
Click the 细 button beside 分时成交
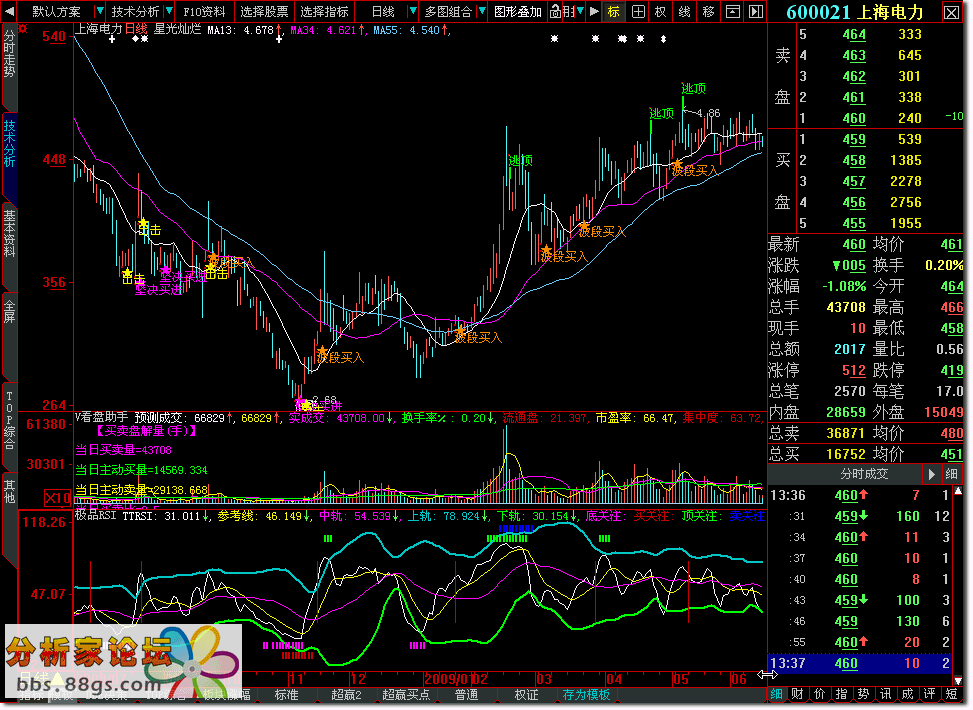pyautogui.click(x=951, y=474)
